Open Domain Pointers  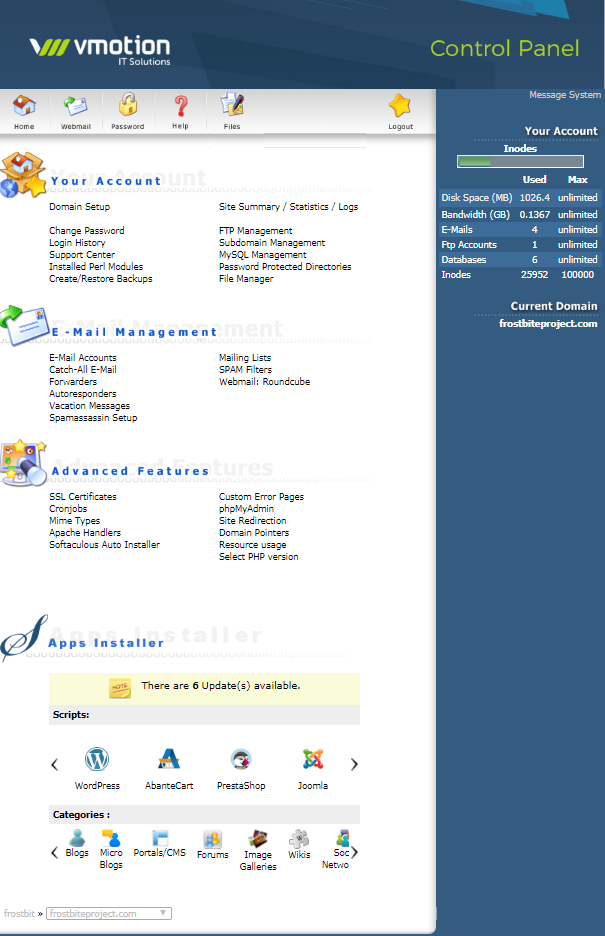254,532
